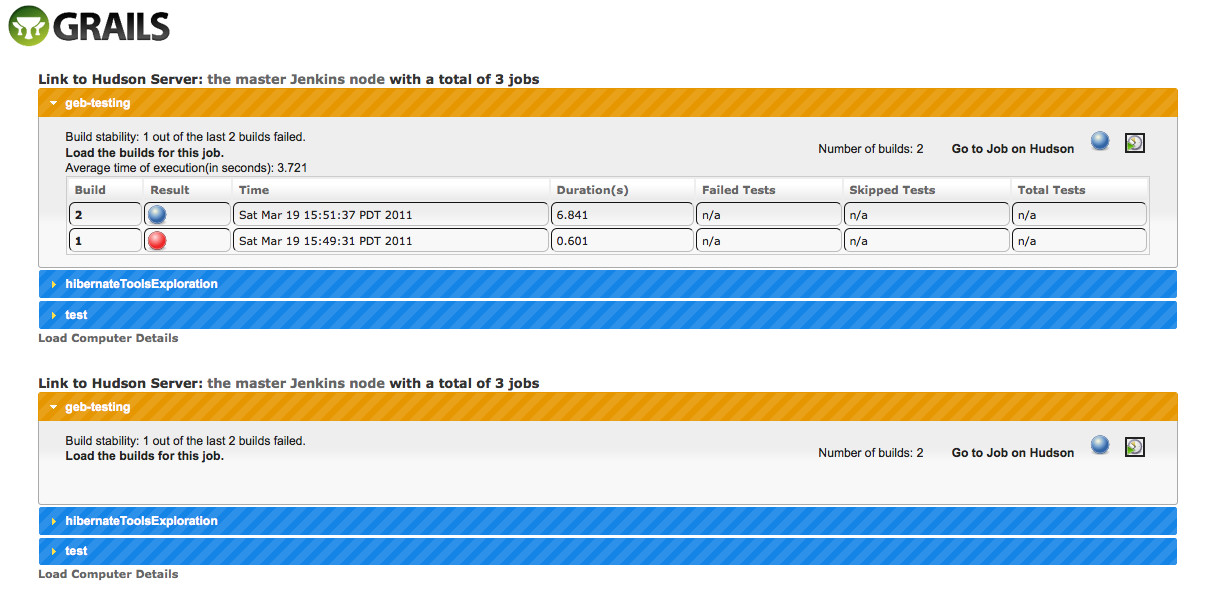Open 'Go to Job on Hudson' in lower panel

point(1013,453)
